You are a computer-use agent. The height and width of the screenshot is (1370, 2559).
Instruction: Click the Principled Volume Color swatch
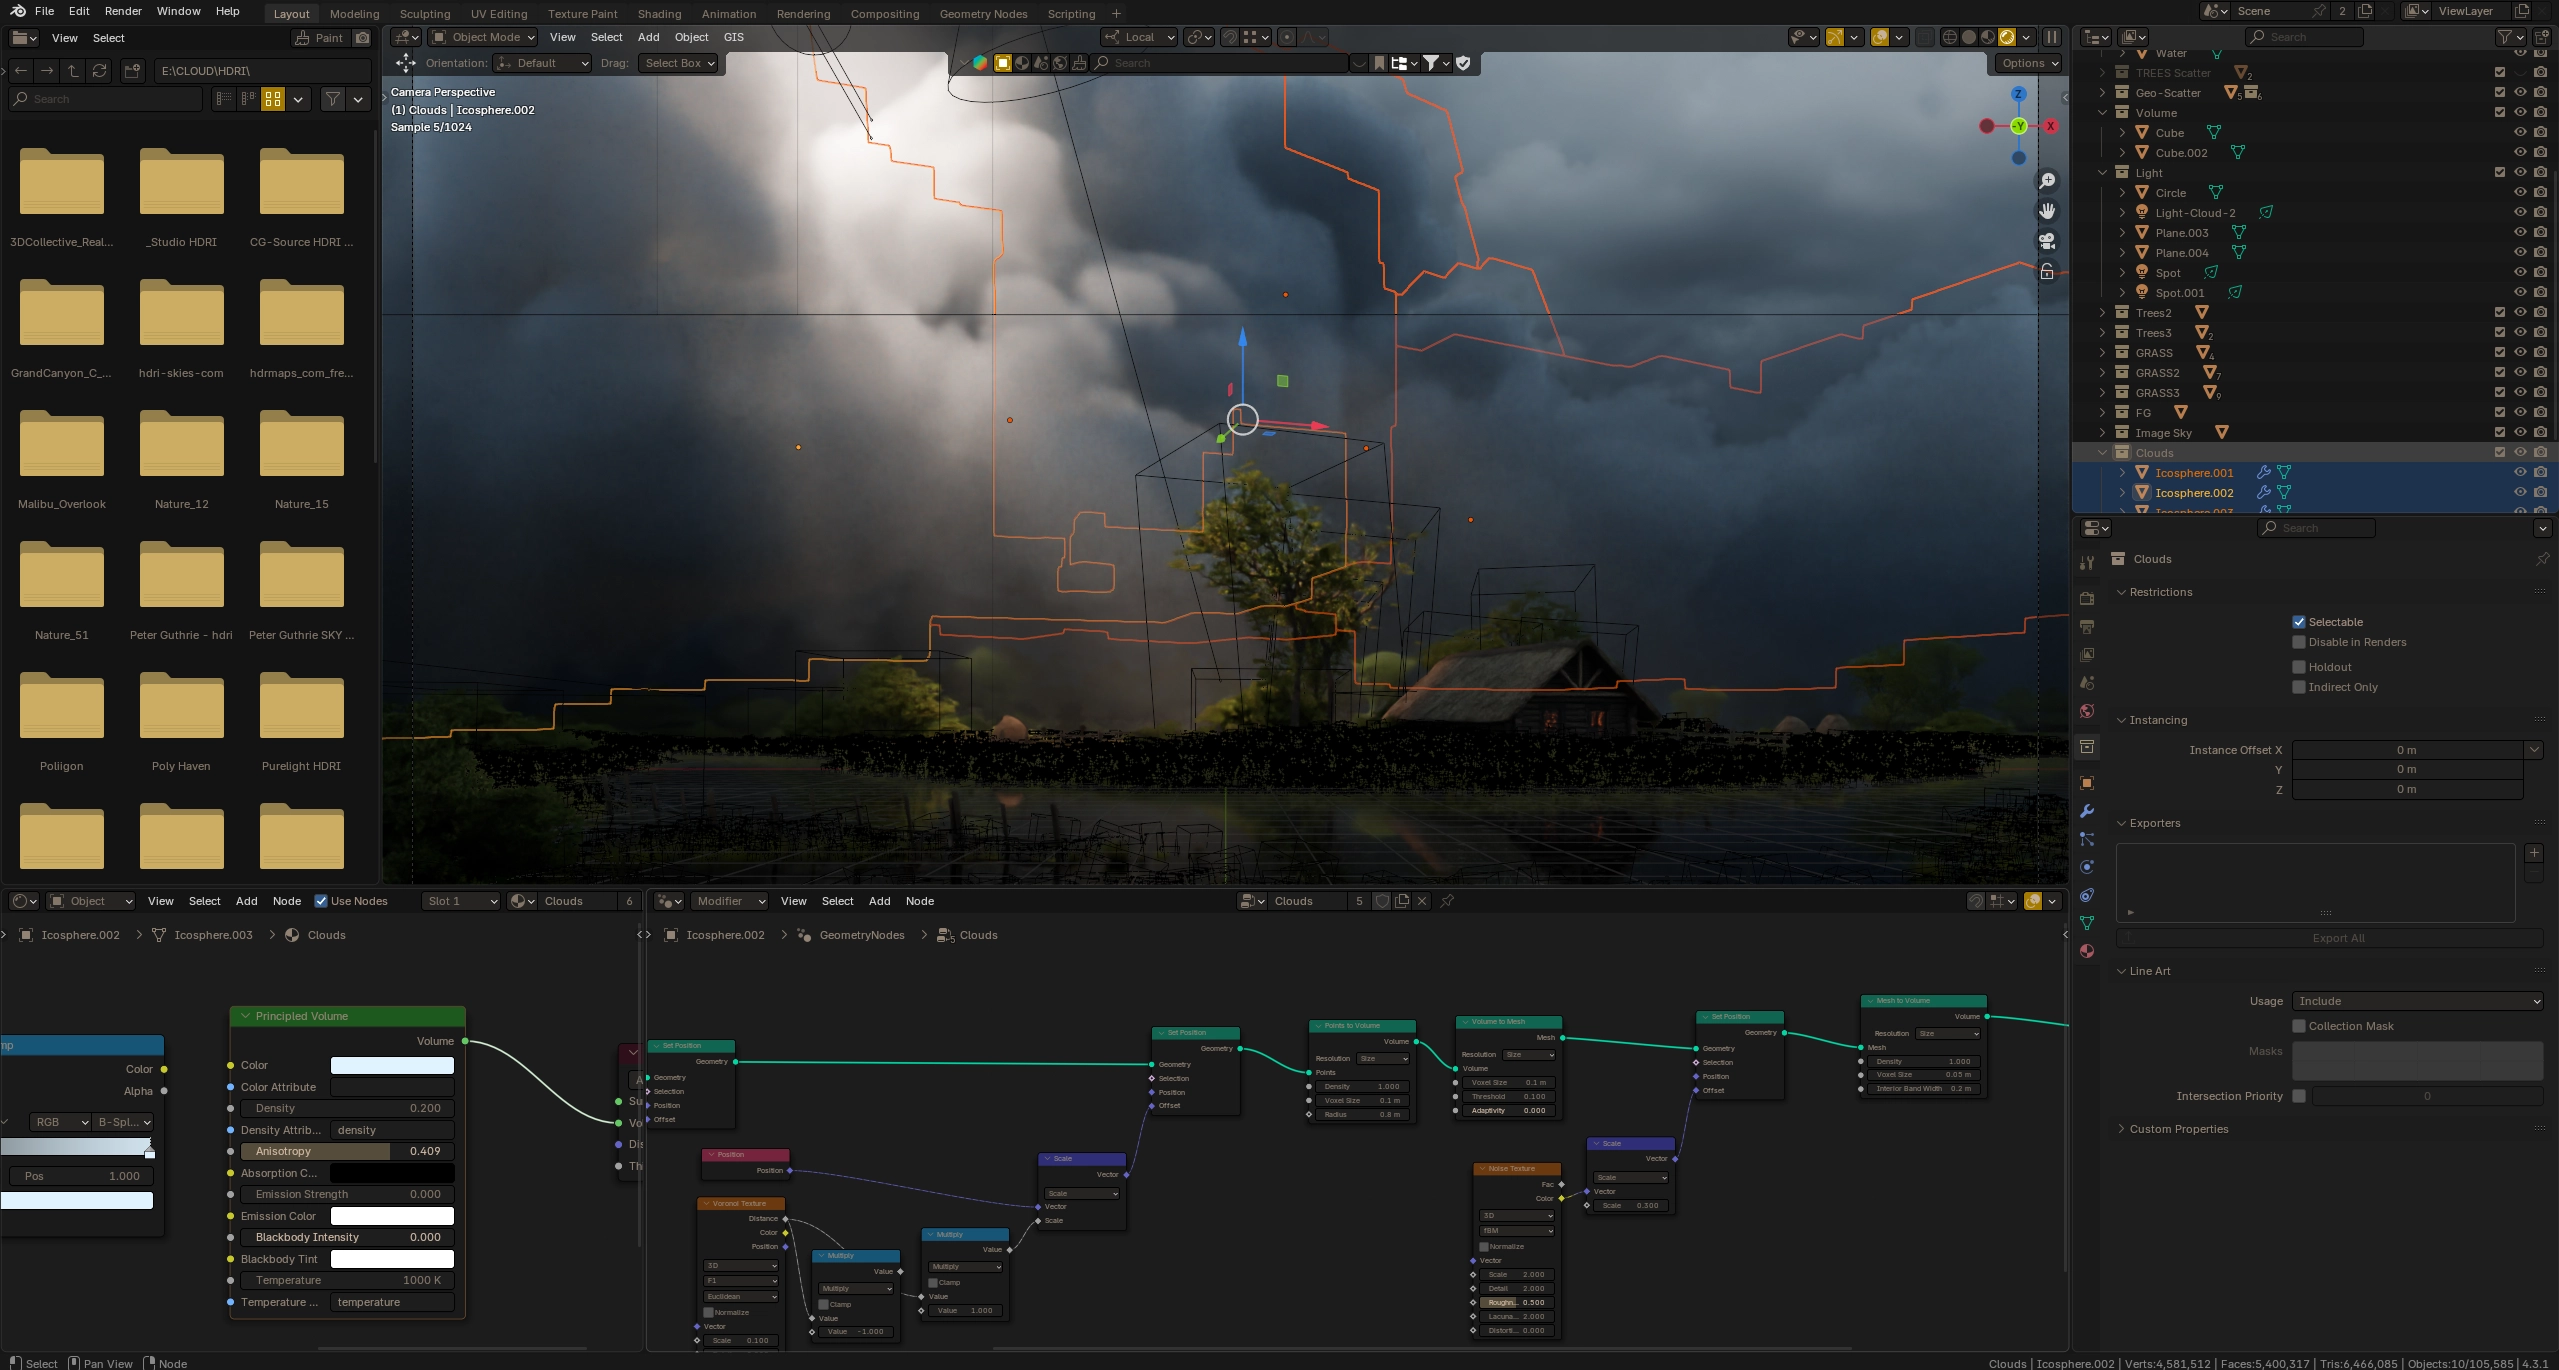[x=392, y=1066]
